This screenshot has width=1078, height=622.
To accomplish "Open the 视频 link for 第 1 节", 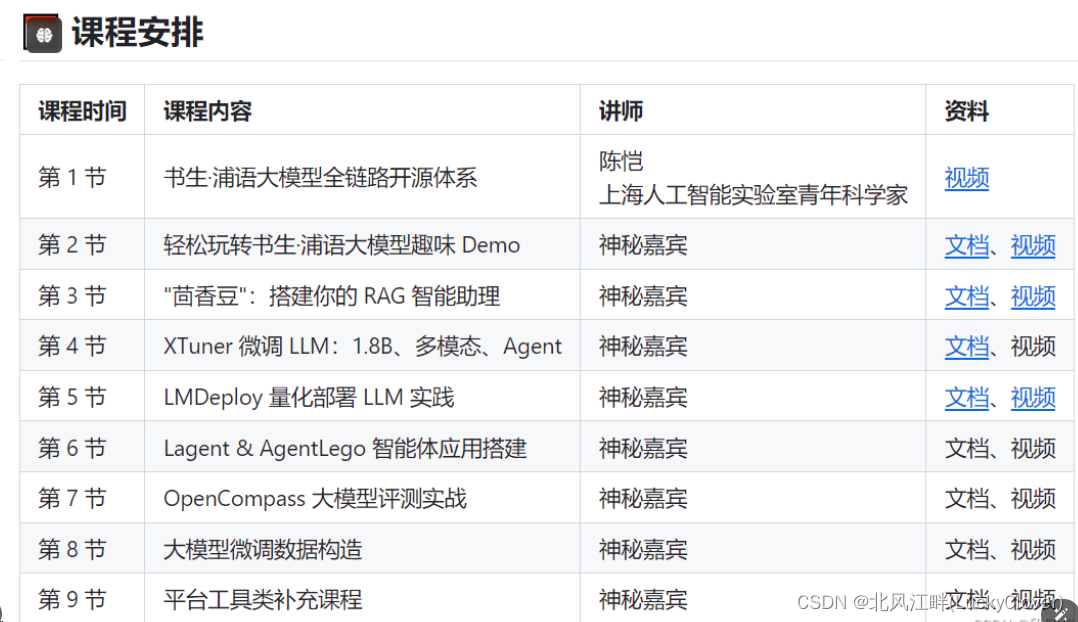I will pyautogui.click(x=967, y=178).
